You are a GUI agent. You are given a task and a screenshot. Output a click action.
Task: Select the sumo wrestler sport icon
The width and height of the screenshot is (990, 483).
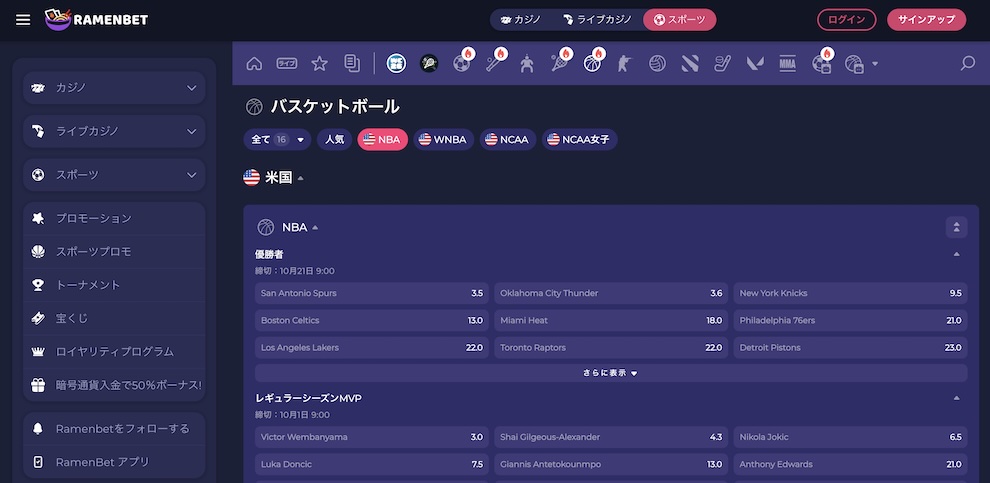tap(527, 63)
